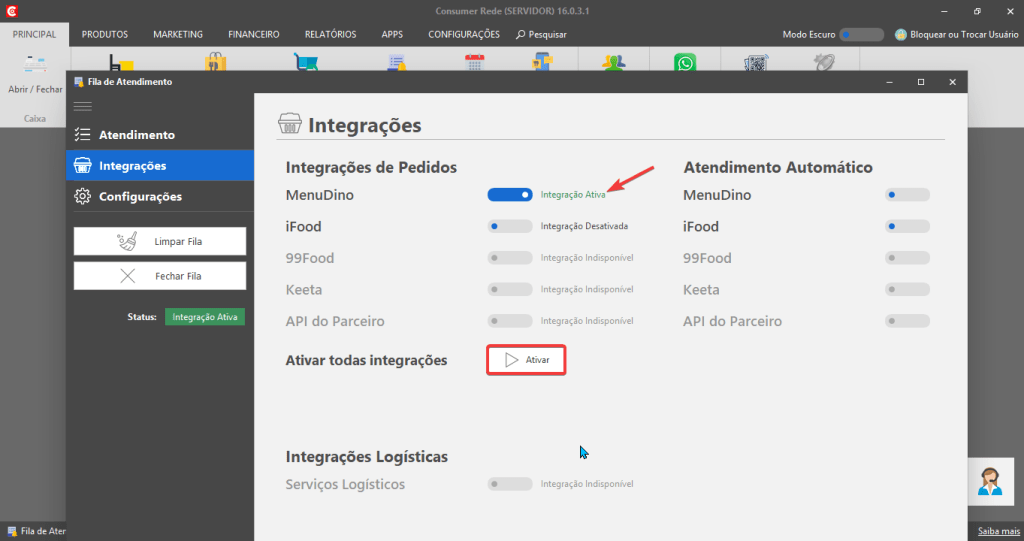Open the RELATÓRIOS ribbon tab

[330, 34]
